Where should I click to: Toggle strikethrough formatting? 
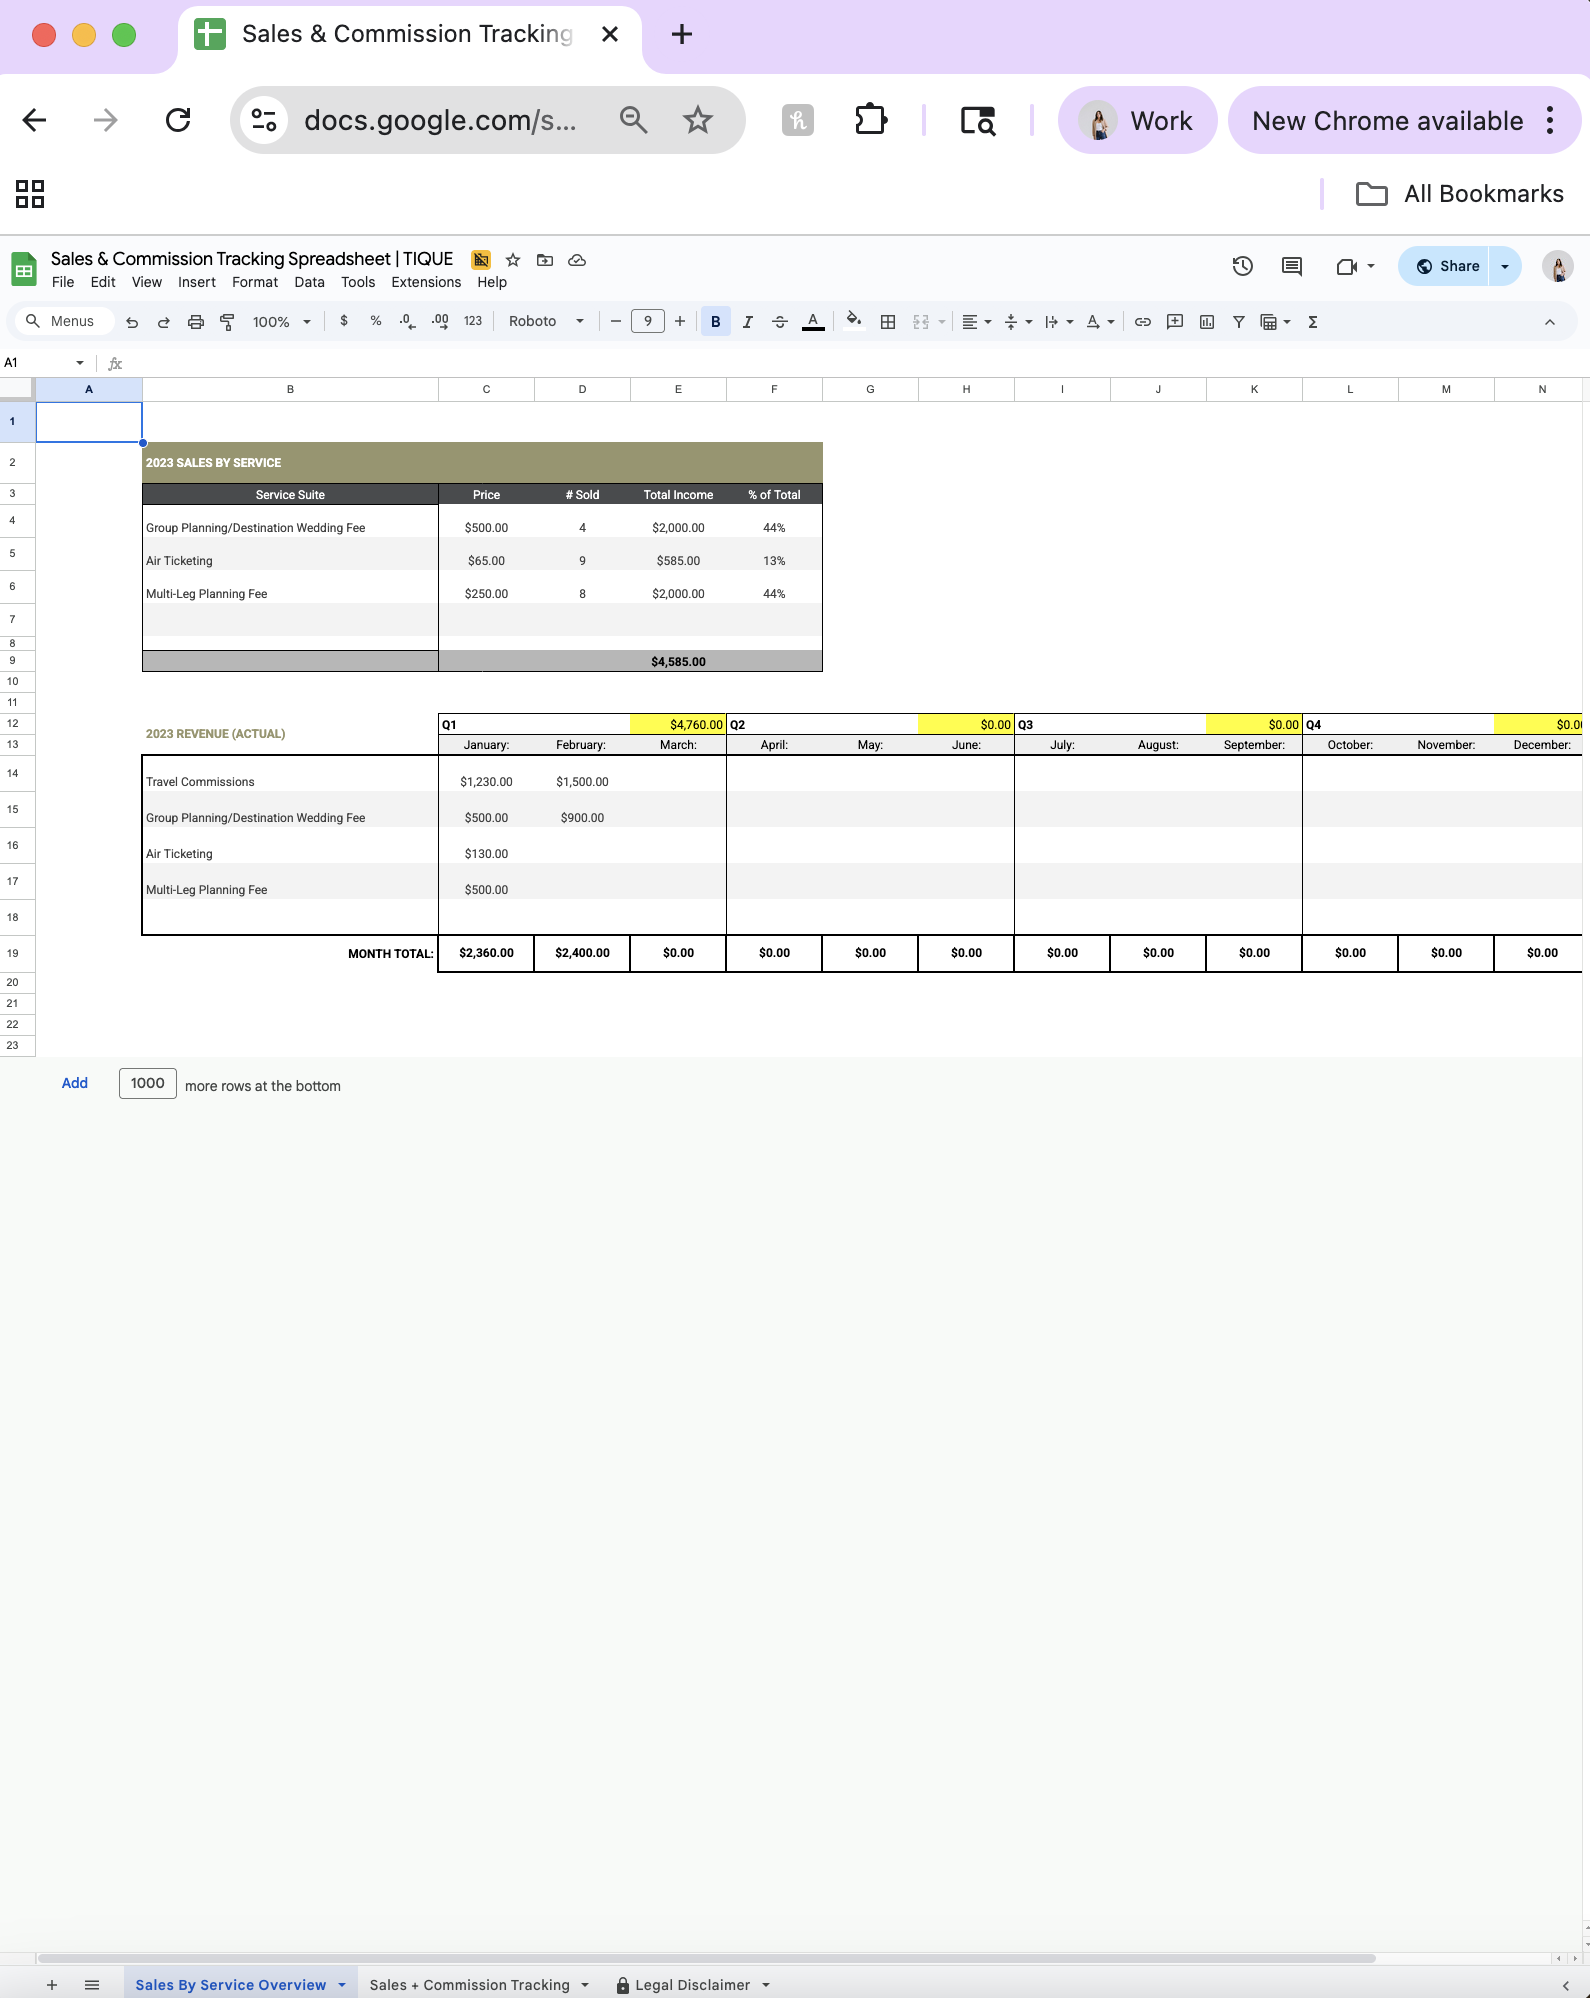point(780,322)
